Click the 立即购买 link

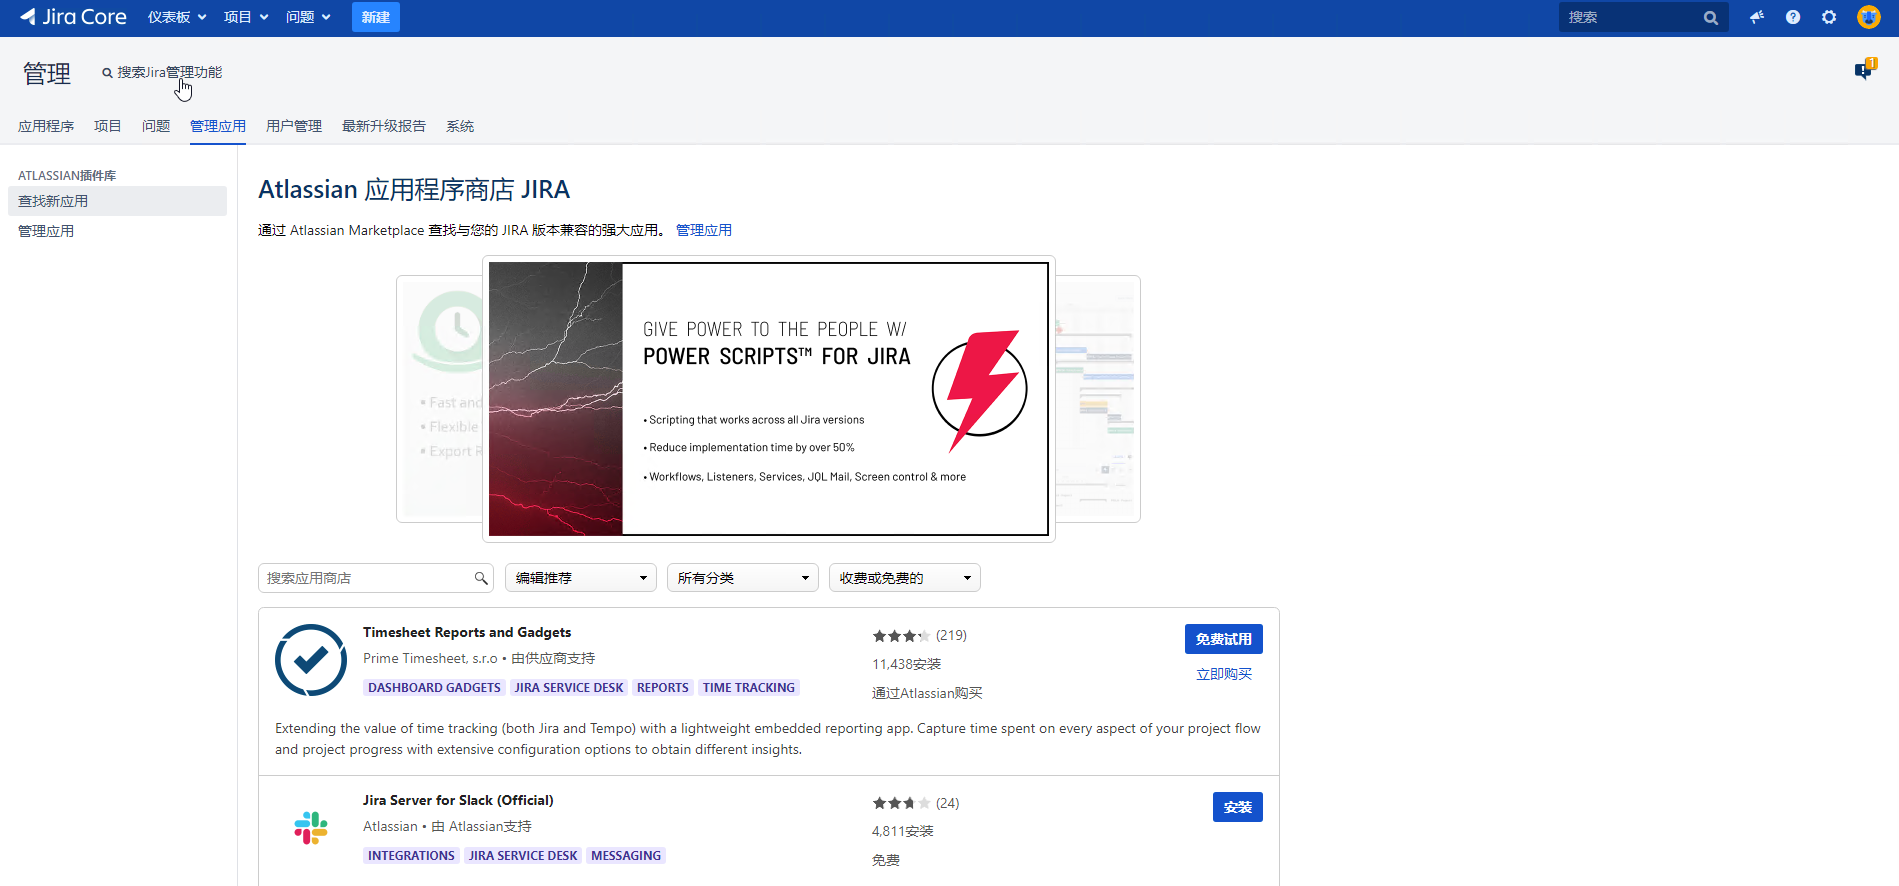point(1224,674)
